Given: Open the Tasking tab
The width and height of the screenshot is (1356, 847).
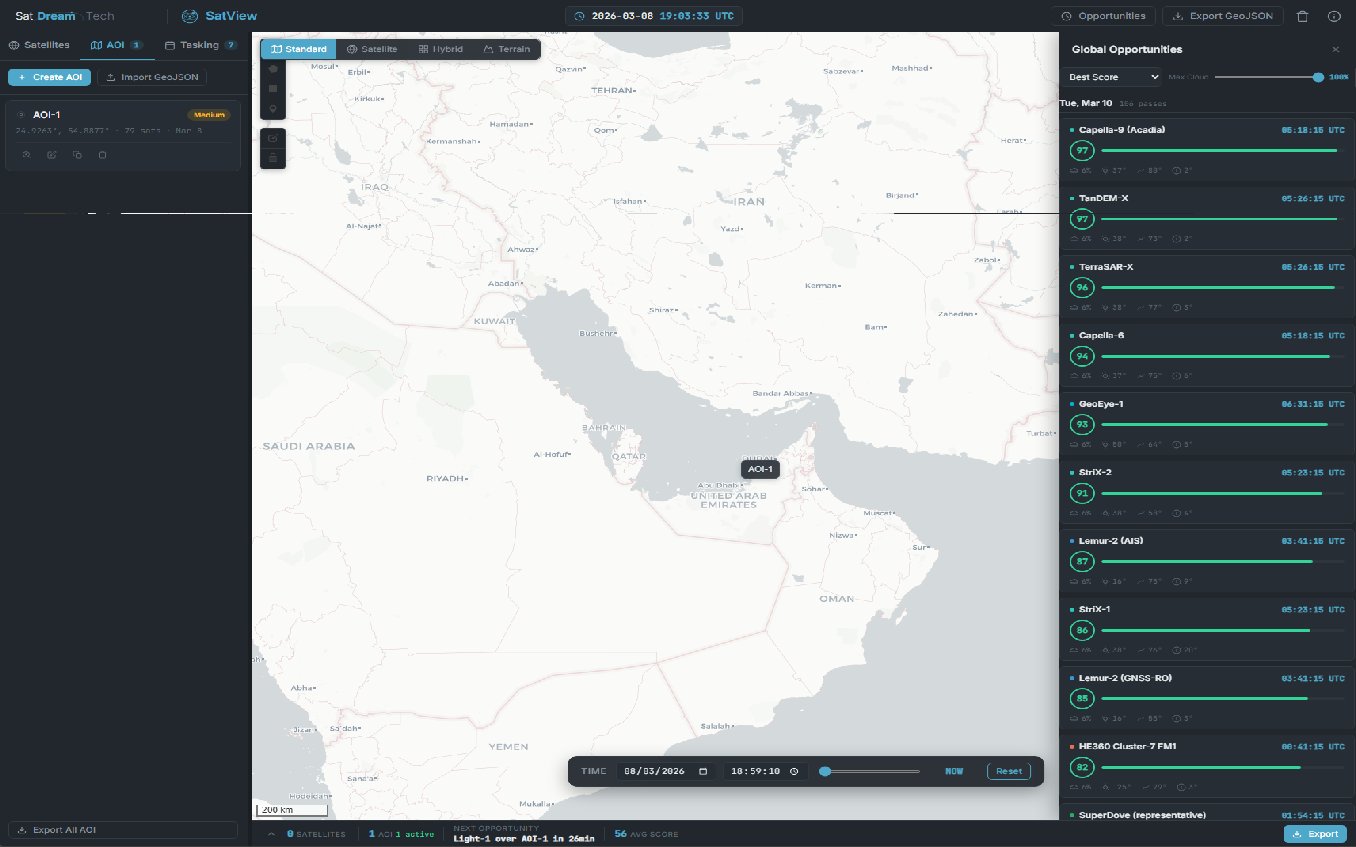Looking at the screenshot, I should pos(200,45).
